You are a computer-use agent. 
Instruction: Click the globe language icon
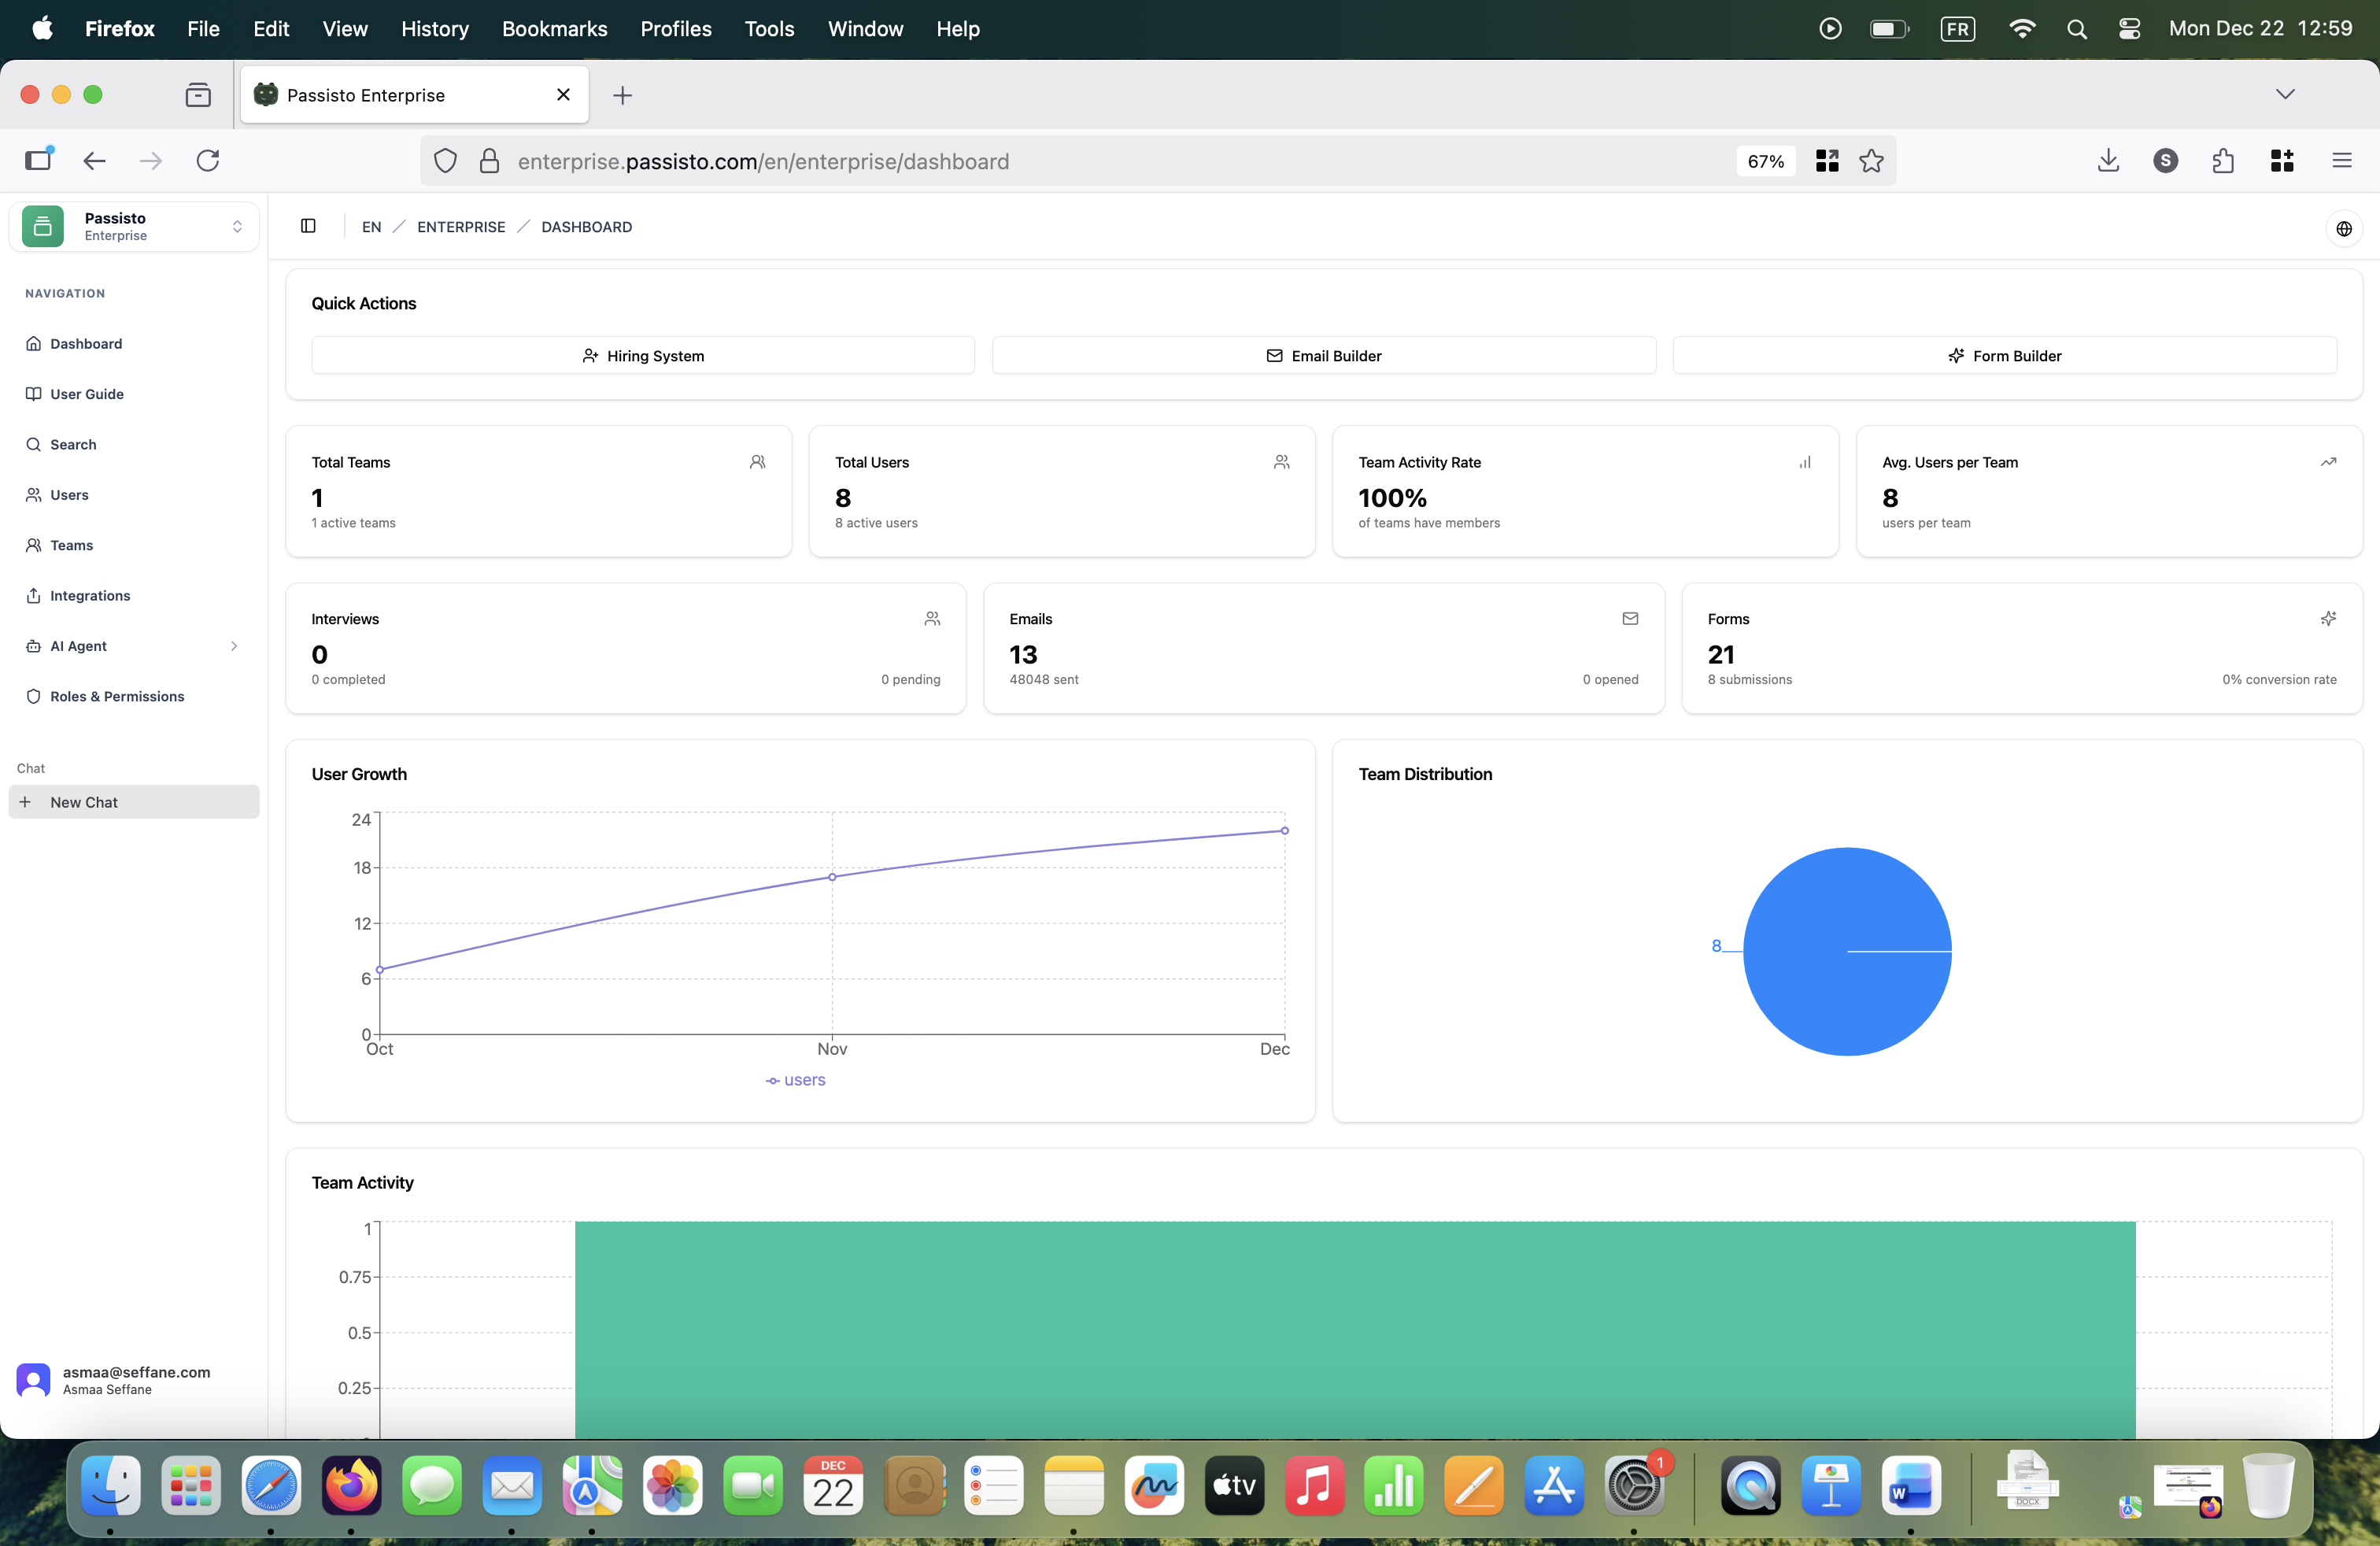click(x=2343, y=228)
